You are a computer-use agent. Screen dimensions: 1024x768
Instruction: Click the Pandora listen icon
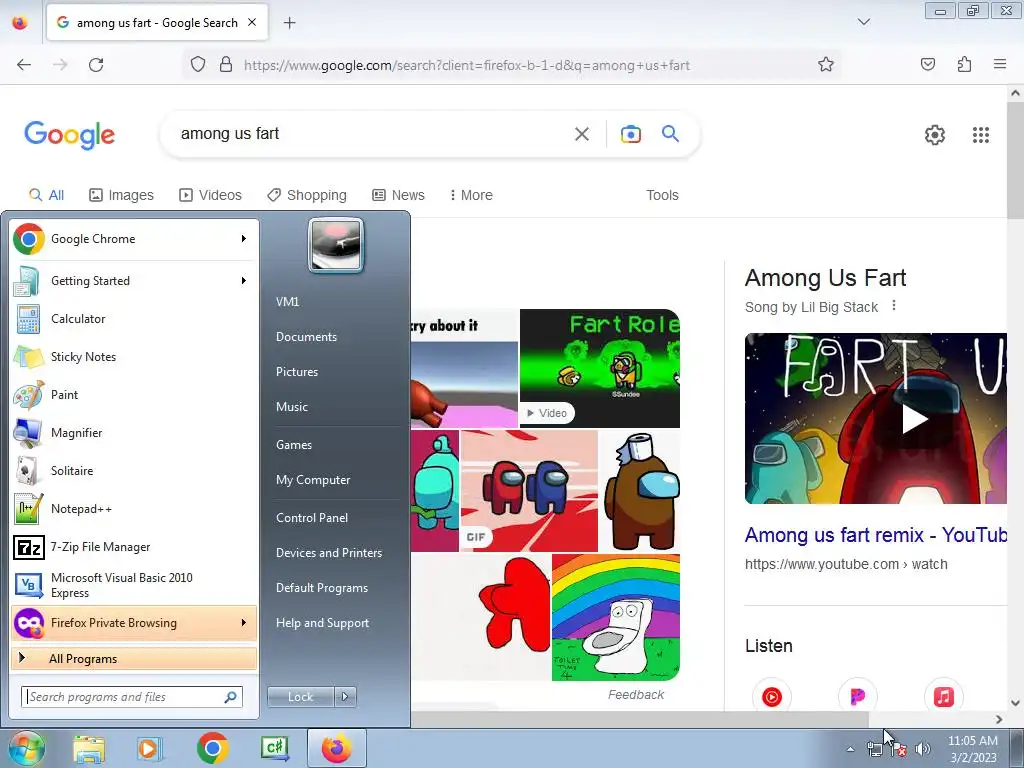click(x=857, y=697)
